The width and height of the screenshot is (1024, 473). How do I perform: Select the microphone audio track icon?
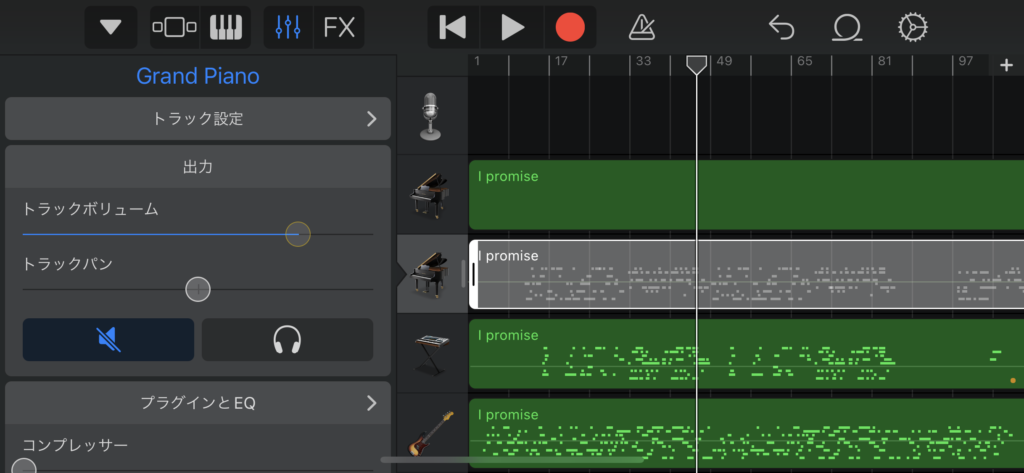point(432,117)
